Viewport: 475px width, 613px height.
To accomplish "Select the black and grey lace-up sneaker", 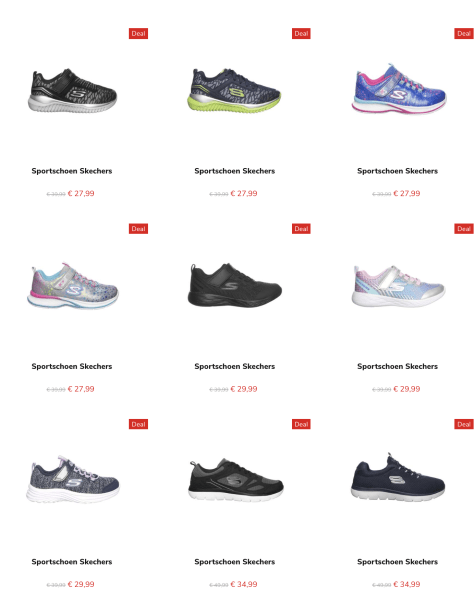I will tap(236, 480).
